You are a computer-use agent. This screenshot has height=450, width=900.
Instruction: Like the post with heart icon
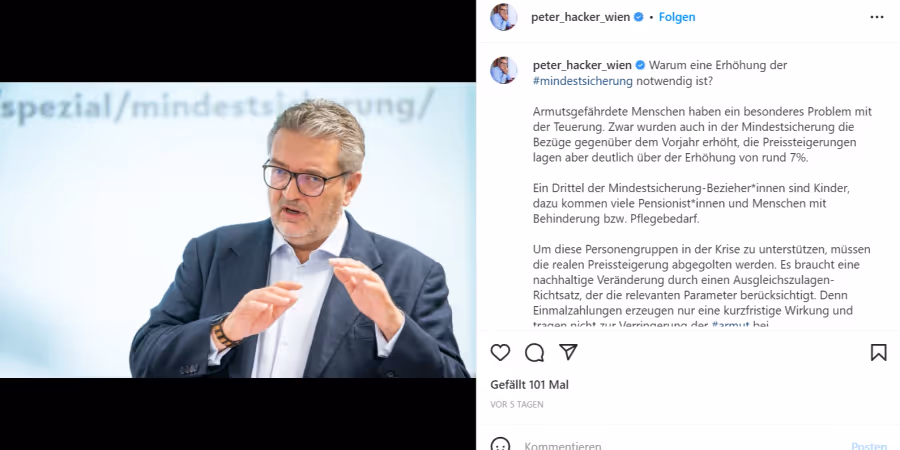pos(500,352)
